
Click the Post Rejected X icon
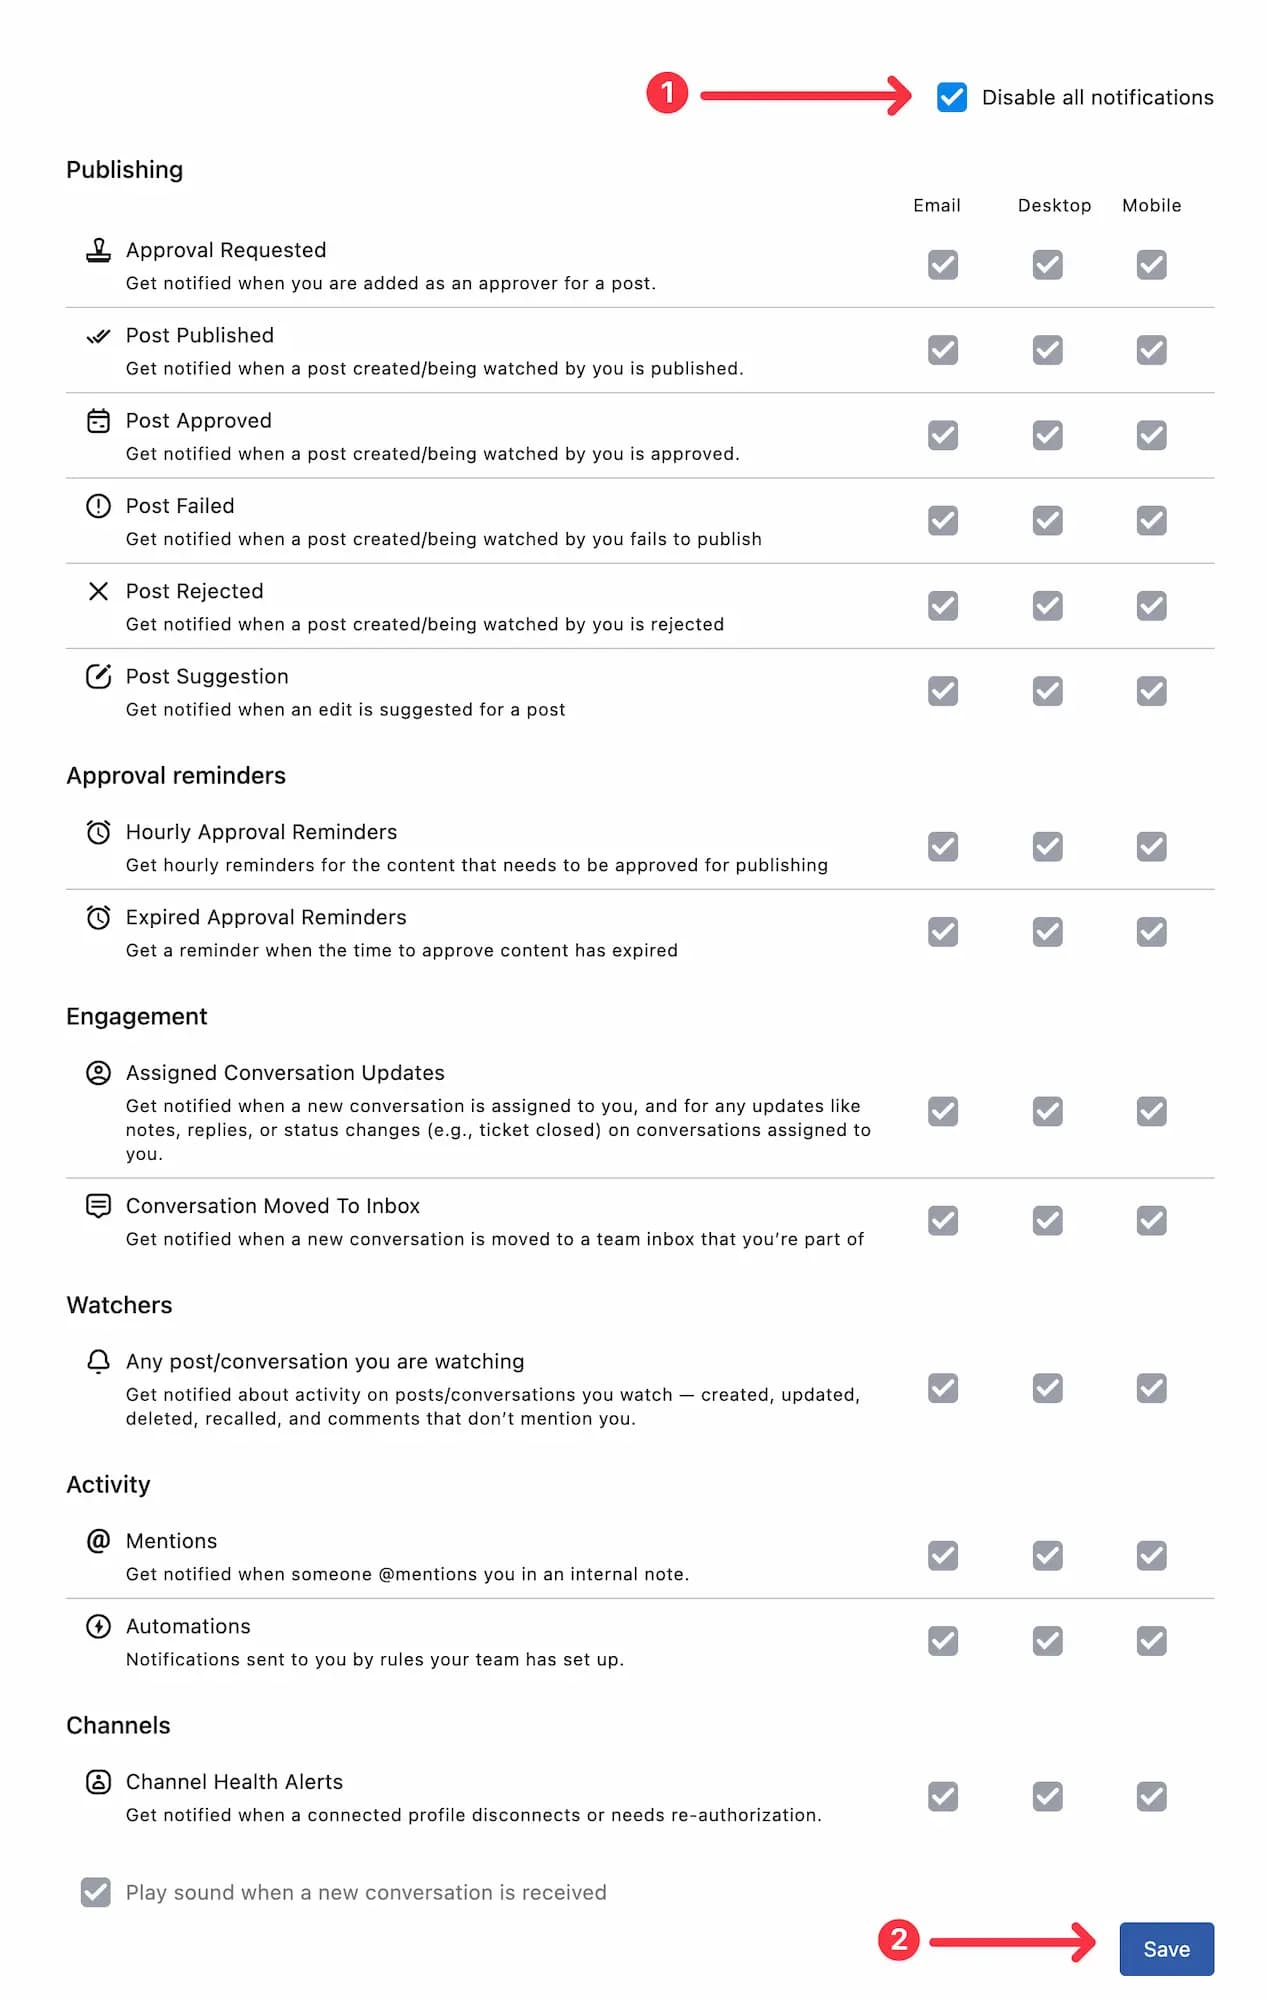click(98, 591)
